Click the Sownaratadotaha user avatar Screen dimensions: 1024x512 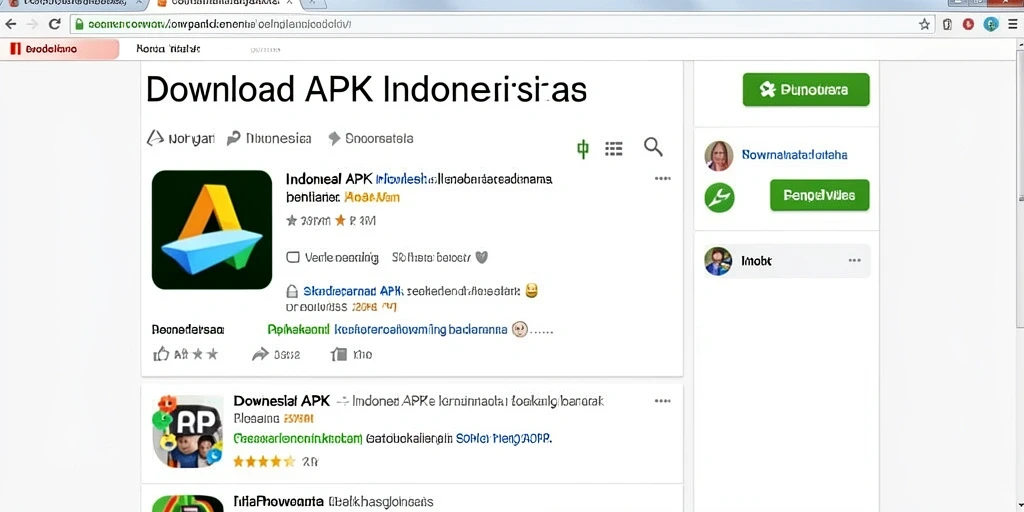[x=718, y=155]
